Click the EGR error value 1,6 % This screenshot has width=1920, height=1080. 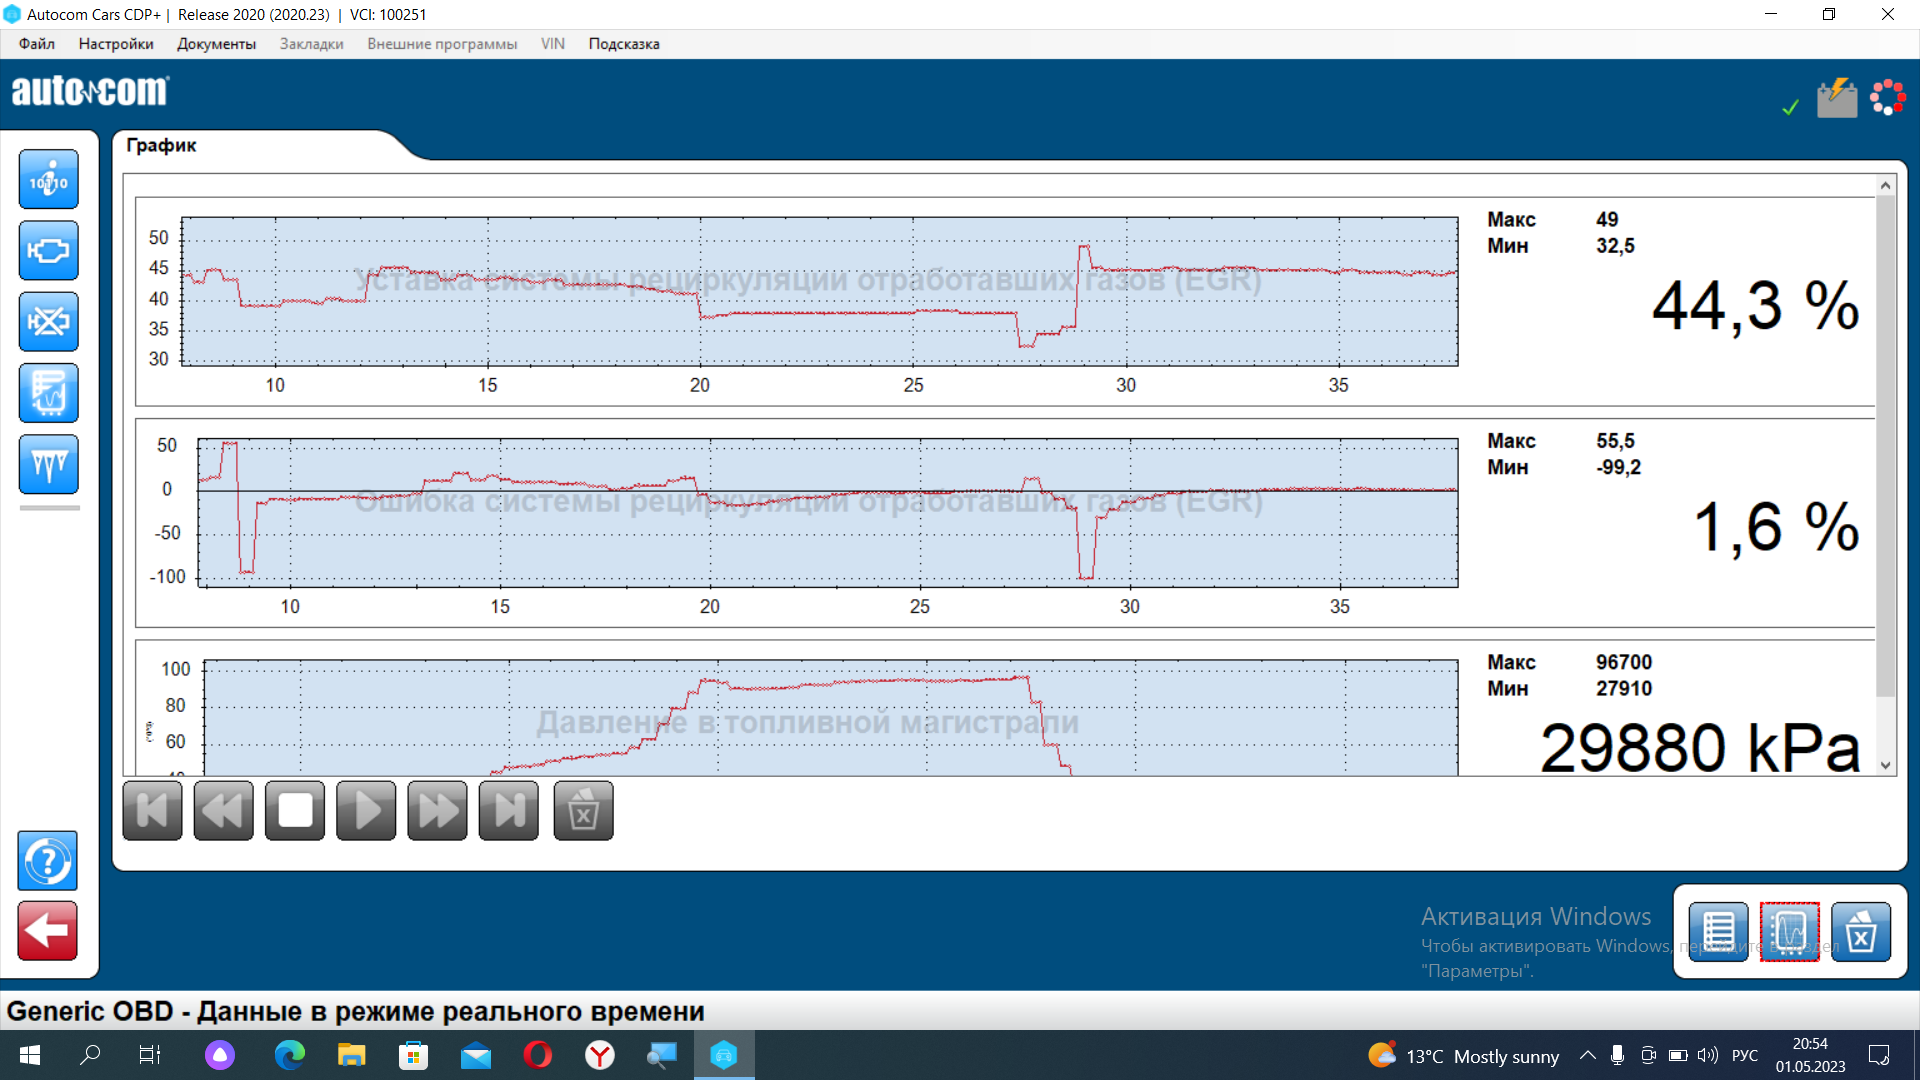(x=1776, y=527)
